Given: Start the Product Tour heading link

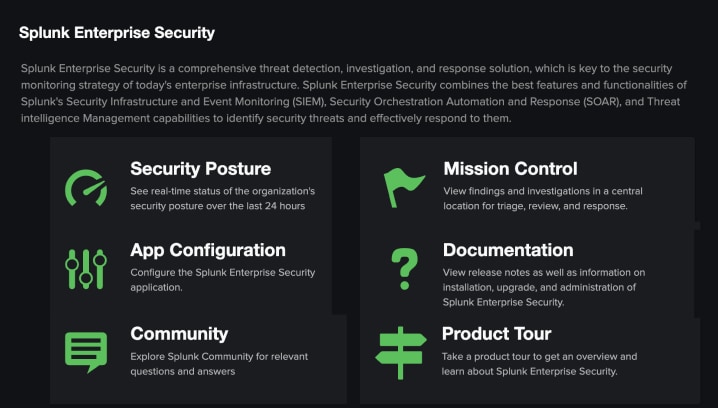Looking at the screenshot, I should pyautogui.click(x=496, y=333).
